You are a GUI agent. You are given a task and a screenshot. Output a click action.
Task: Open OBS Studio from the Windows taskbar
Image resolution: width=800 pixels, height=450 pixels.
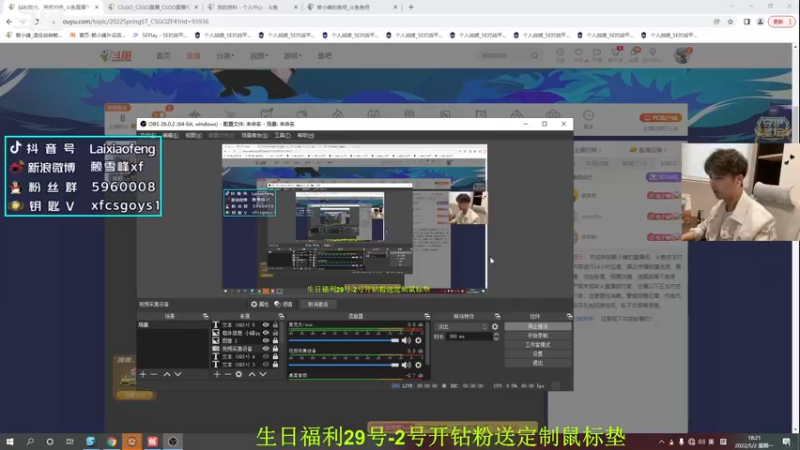[x=172, y=441]
